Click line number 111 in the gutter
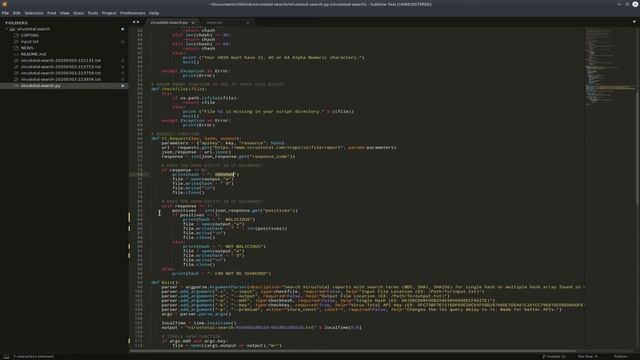This screenshot has width=640, height=360. coord(139,341)
